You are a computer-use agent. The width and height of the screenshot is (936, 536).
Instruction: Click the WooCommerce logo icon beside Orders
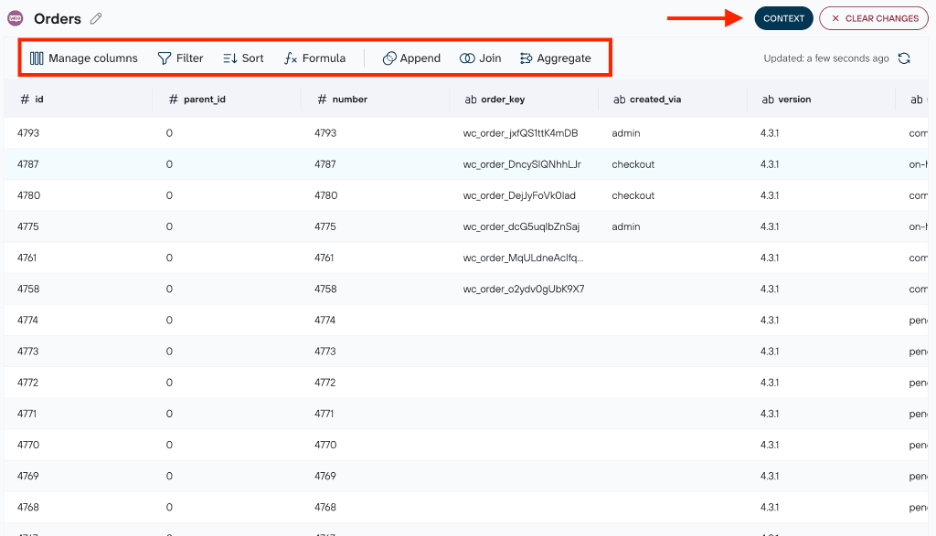pos(15,19)
